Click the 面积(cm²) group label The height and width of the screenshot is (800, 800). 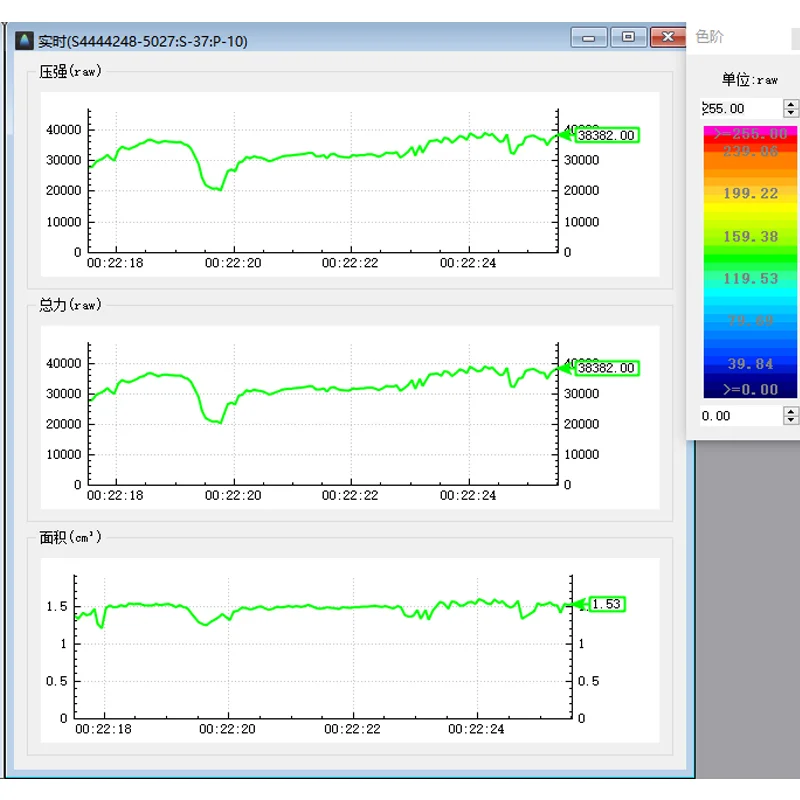(x=70, y=537)
